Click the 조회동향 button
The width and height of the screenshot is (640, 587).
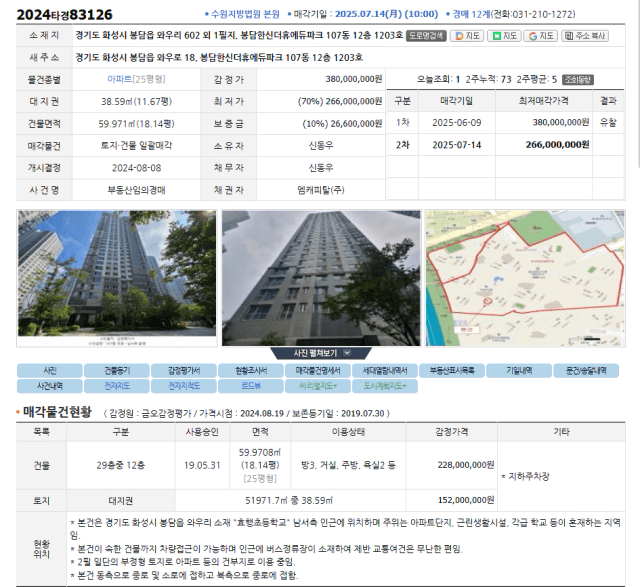pos(578,80)
